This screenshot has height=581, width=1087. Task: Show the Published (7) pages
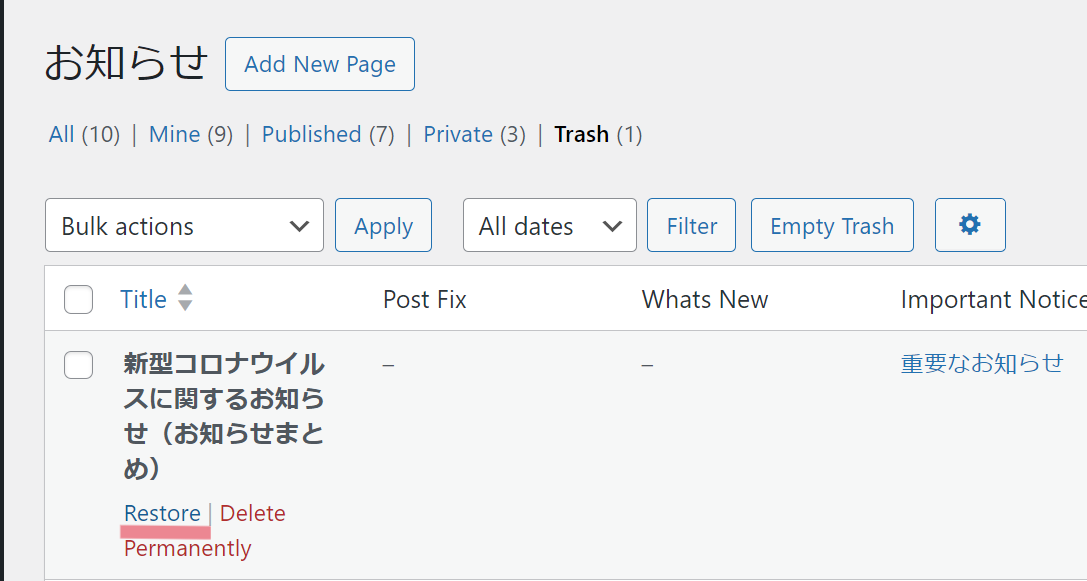tap(328, 134)
